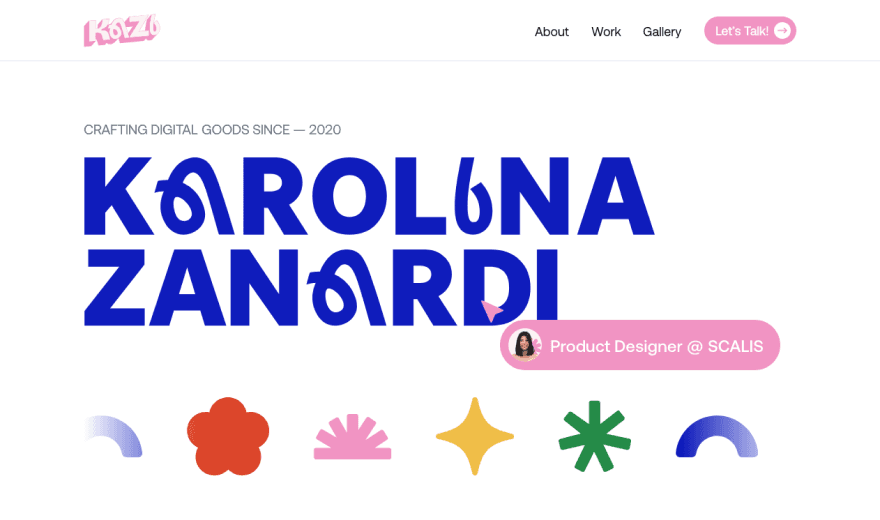The width and height of the screenshot is (880, 520).
Task: Go to the Work section
Action: pos(606,31)
